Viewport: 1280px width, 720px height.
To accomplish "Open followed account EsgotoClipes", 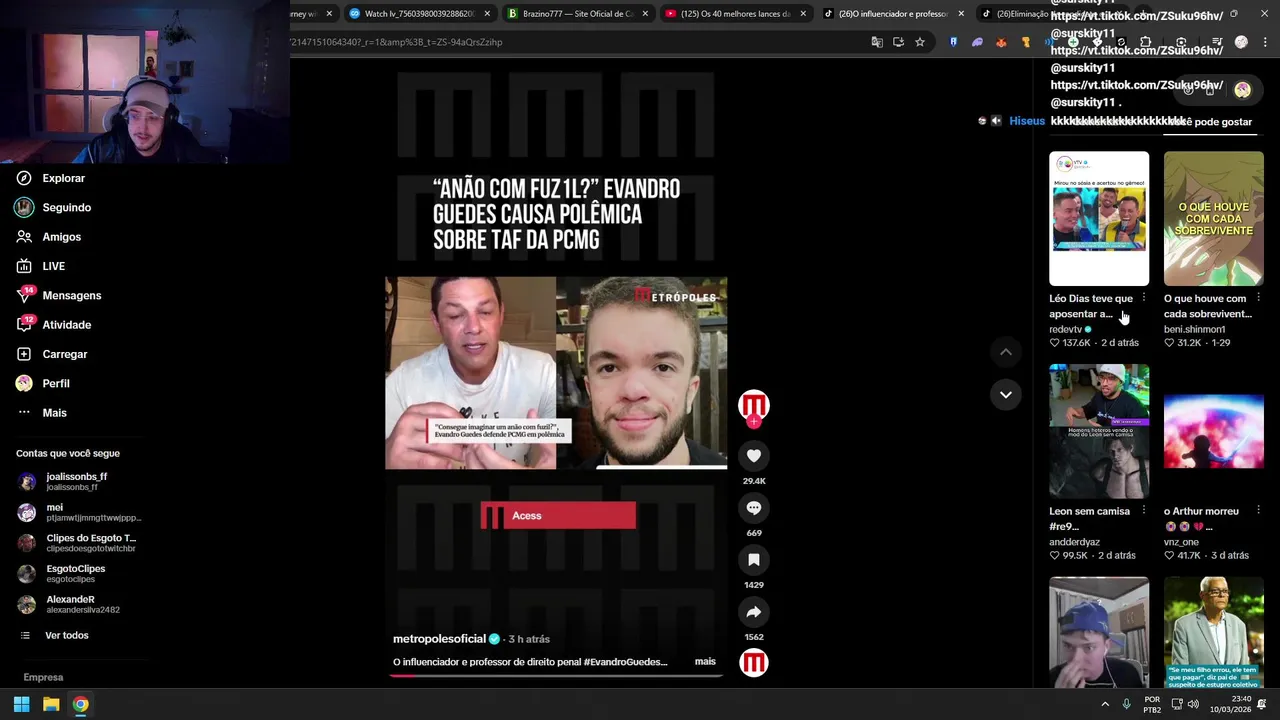I will pyautogui.click(x=75, y=574).
